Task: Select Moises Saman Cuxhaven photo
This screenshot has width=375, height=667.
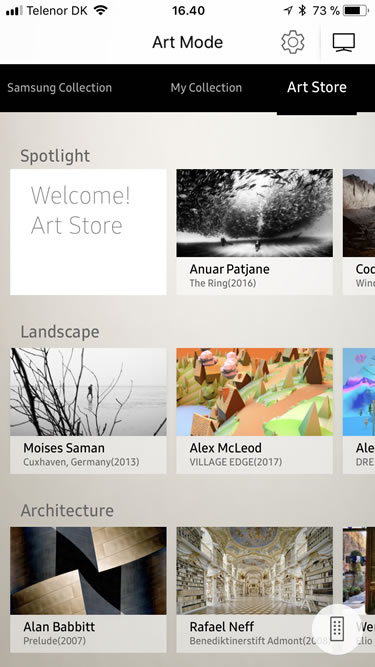Action: (x=88, y=411)
